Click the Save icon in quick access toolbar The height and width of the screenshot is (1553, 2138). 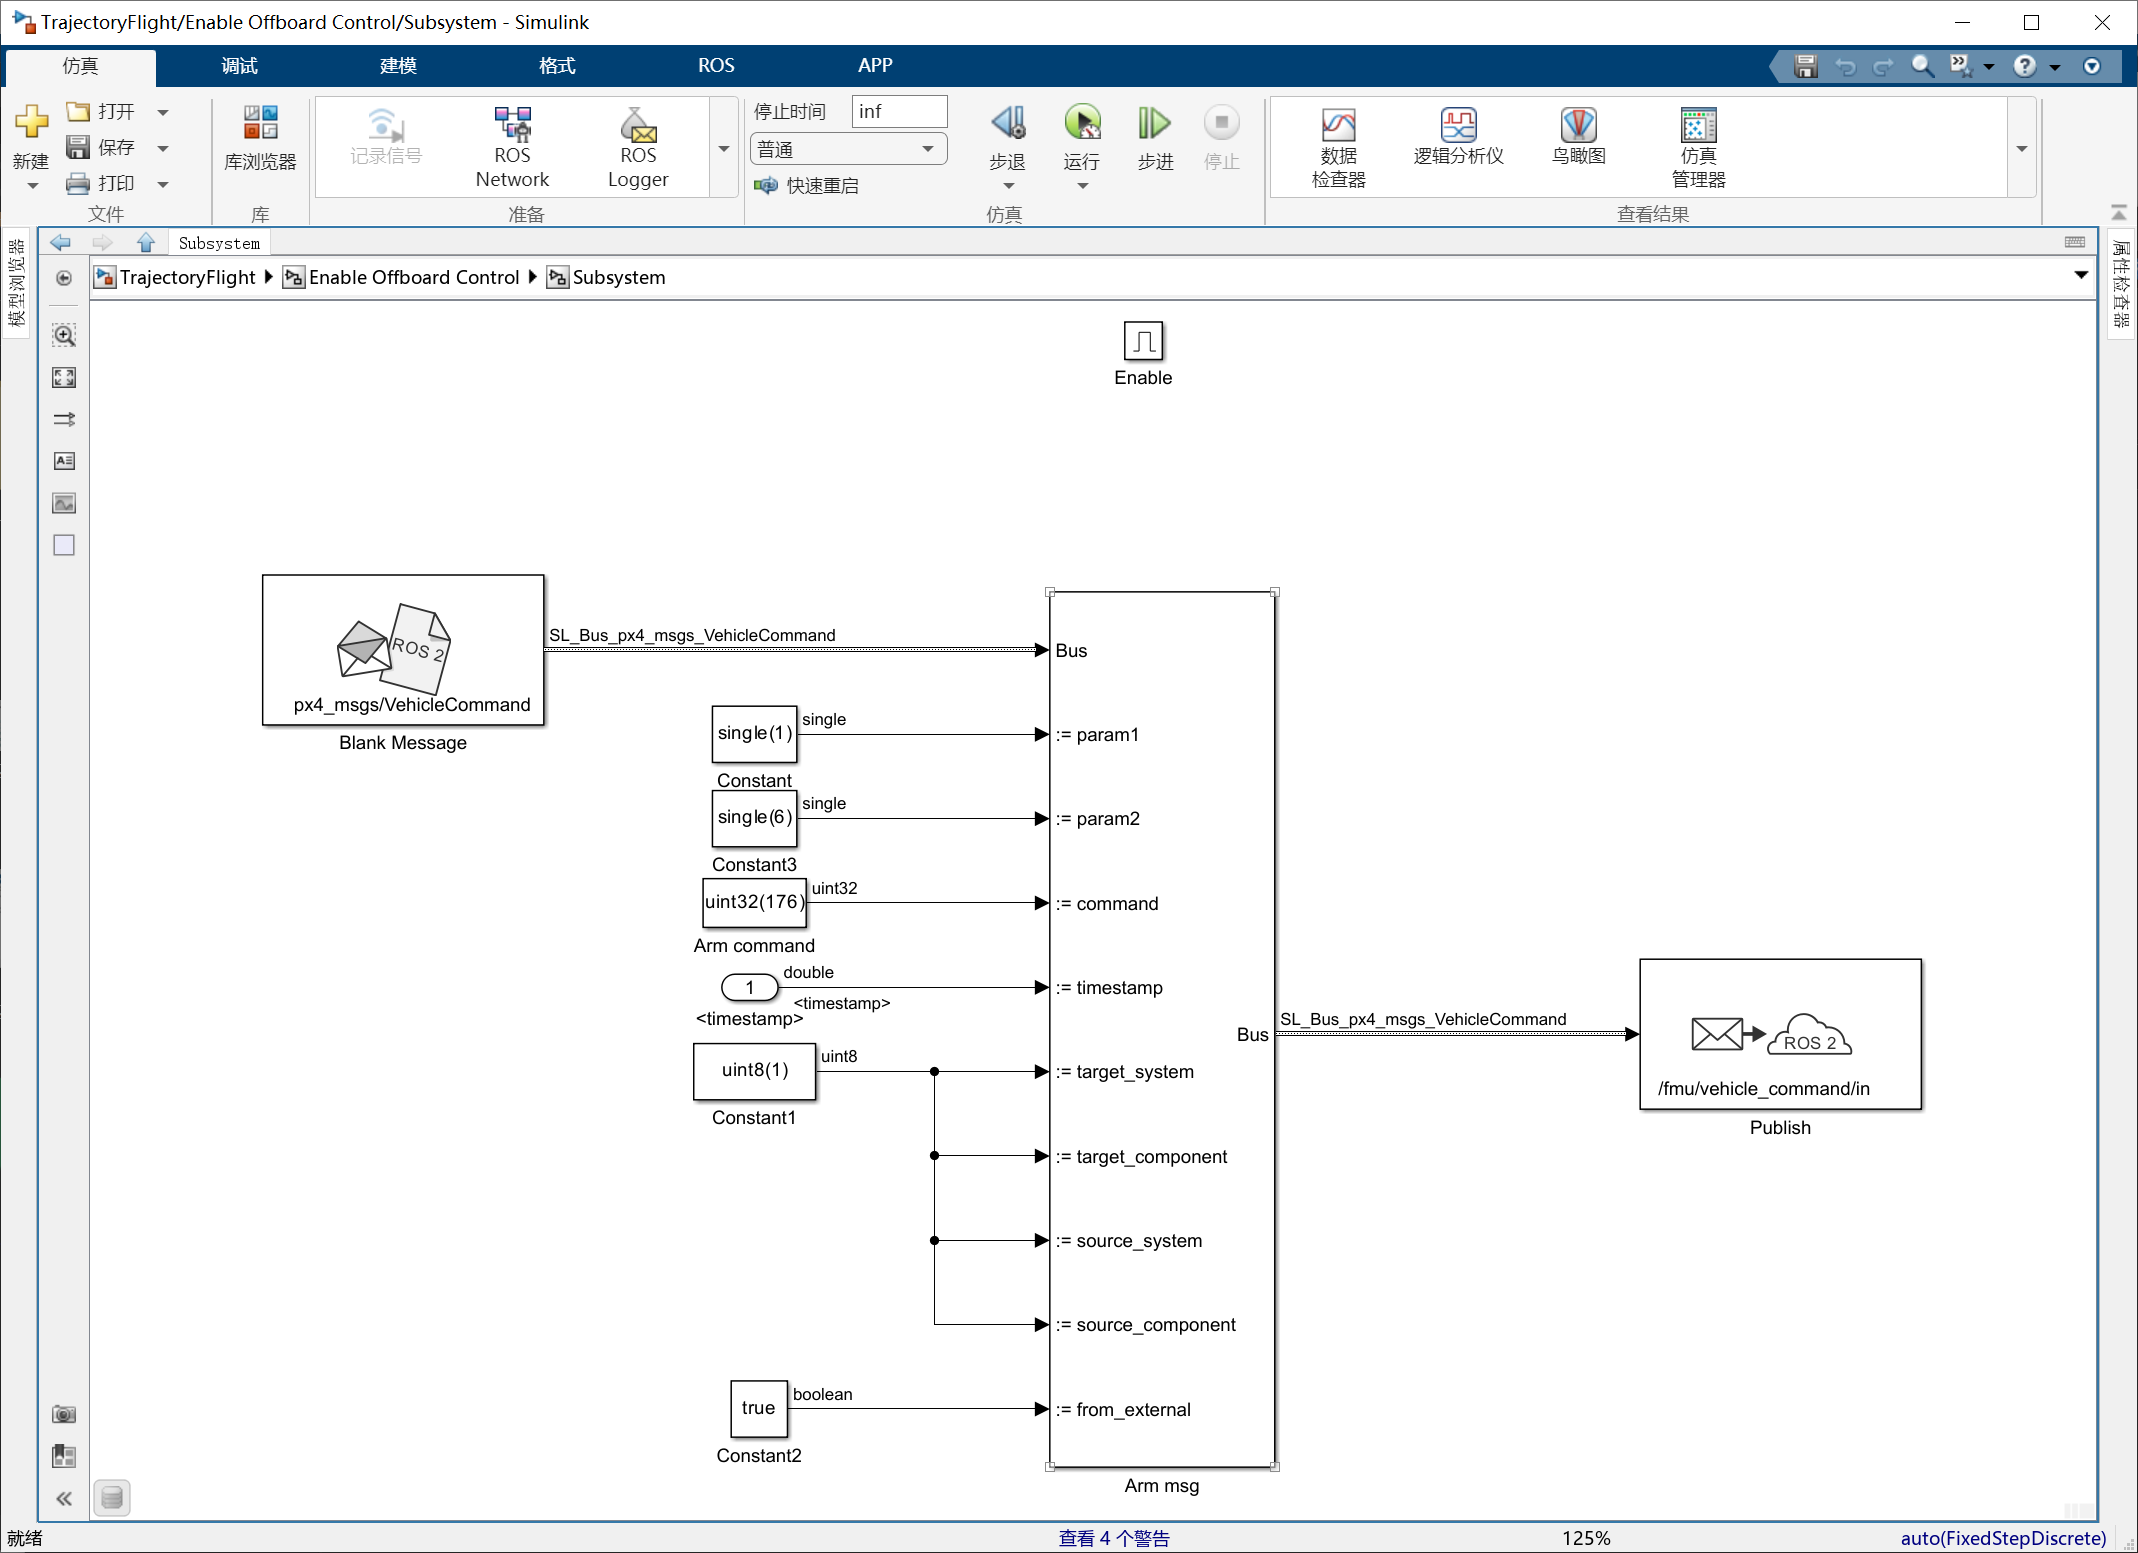coord(1805,66)
